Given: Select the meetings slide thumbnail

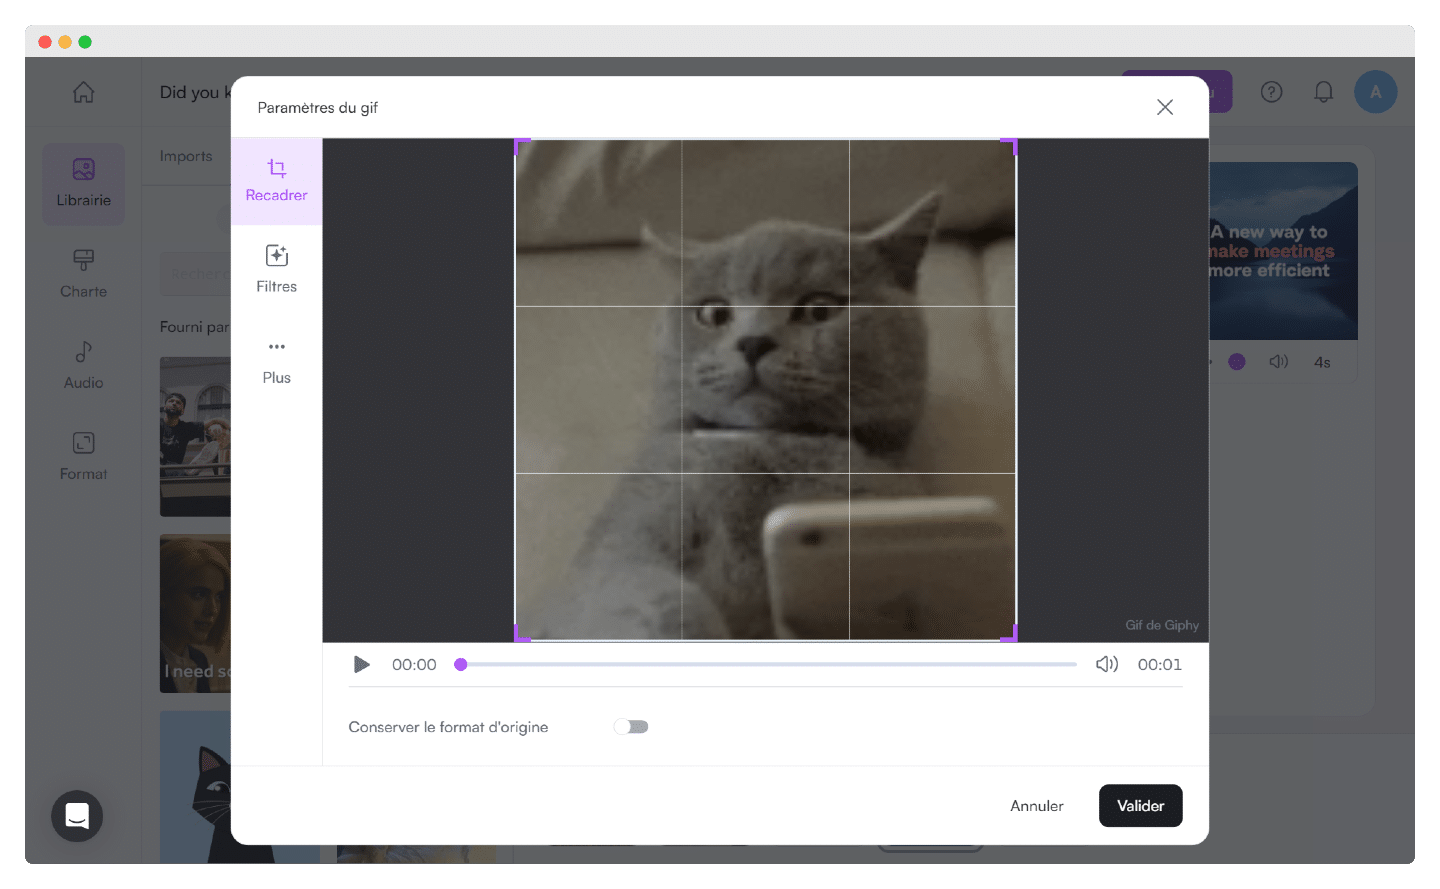Looking at the screenshot, I should tap(1283, 251).
